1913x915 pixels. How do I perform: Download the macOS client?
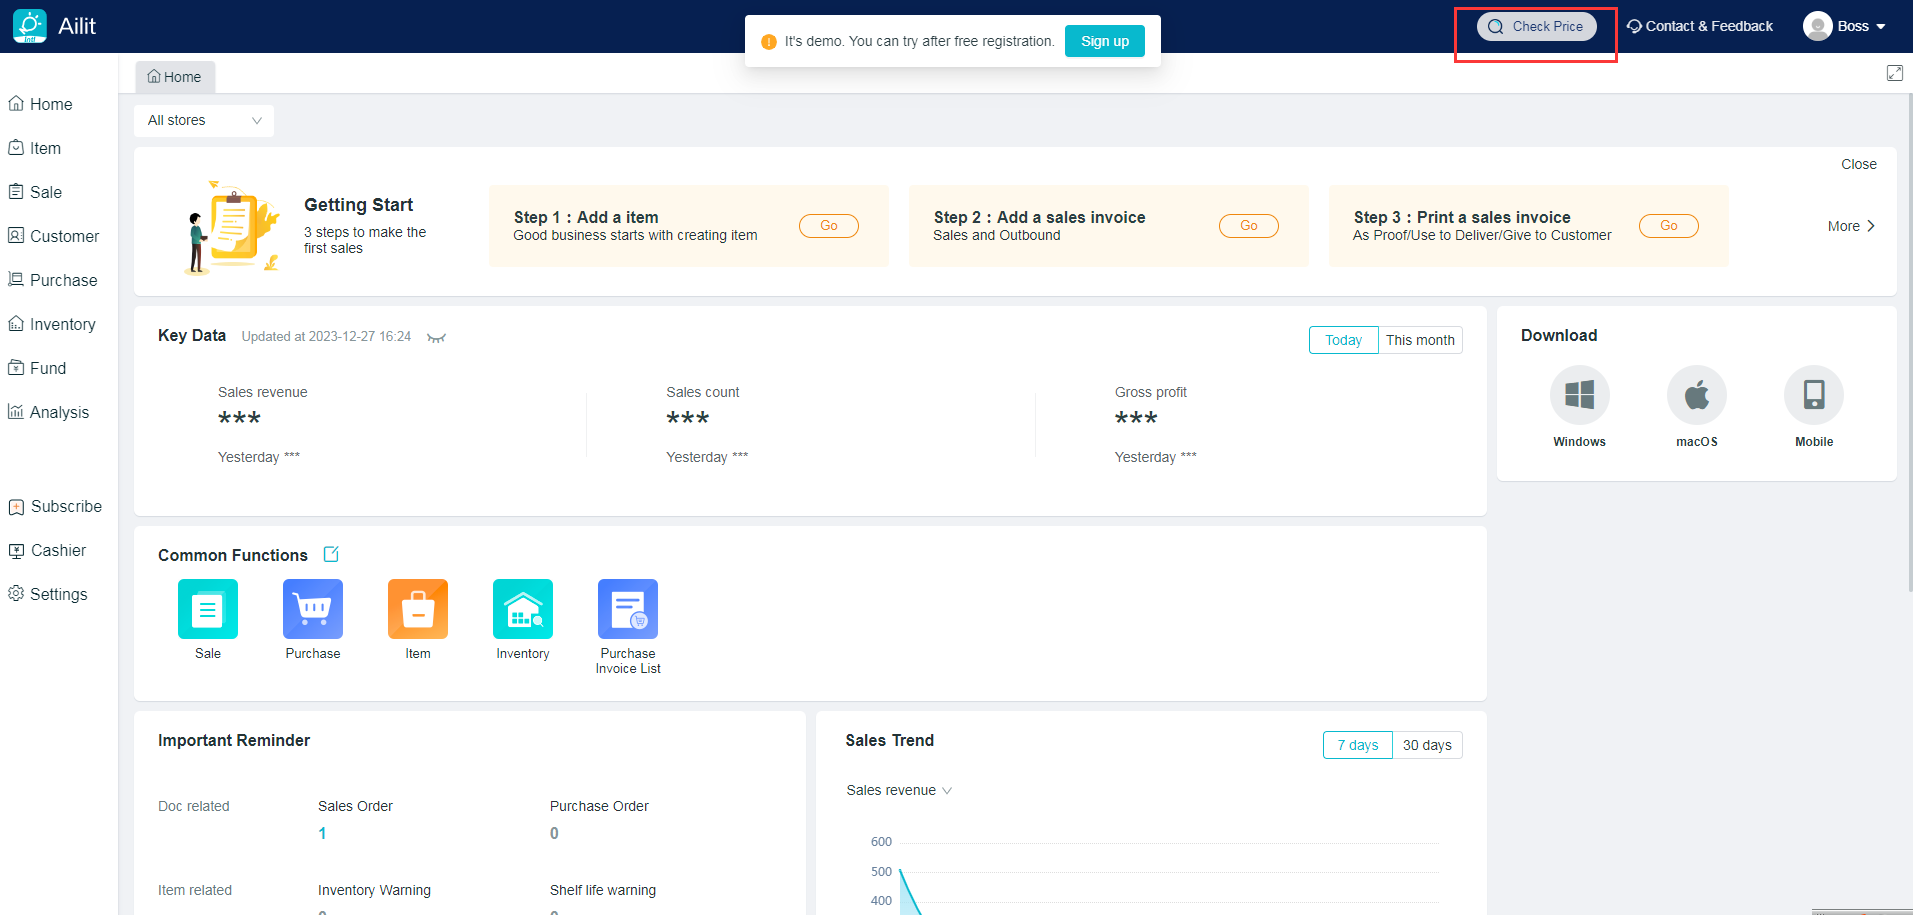[1696, 395]
